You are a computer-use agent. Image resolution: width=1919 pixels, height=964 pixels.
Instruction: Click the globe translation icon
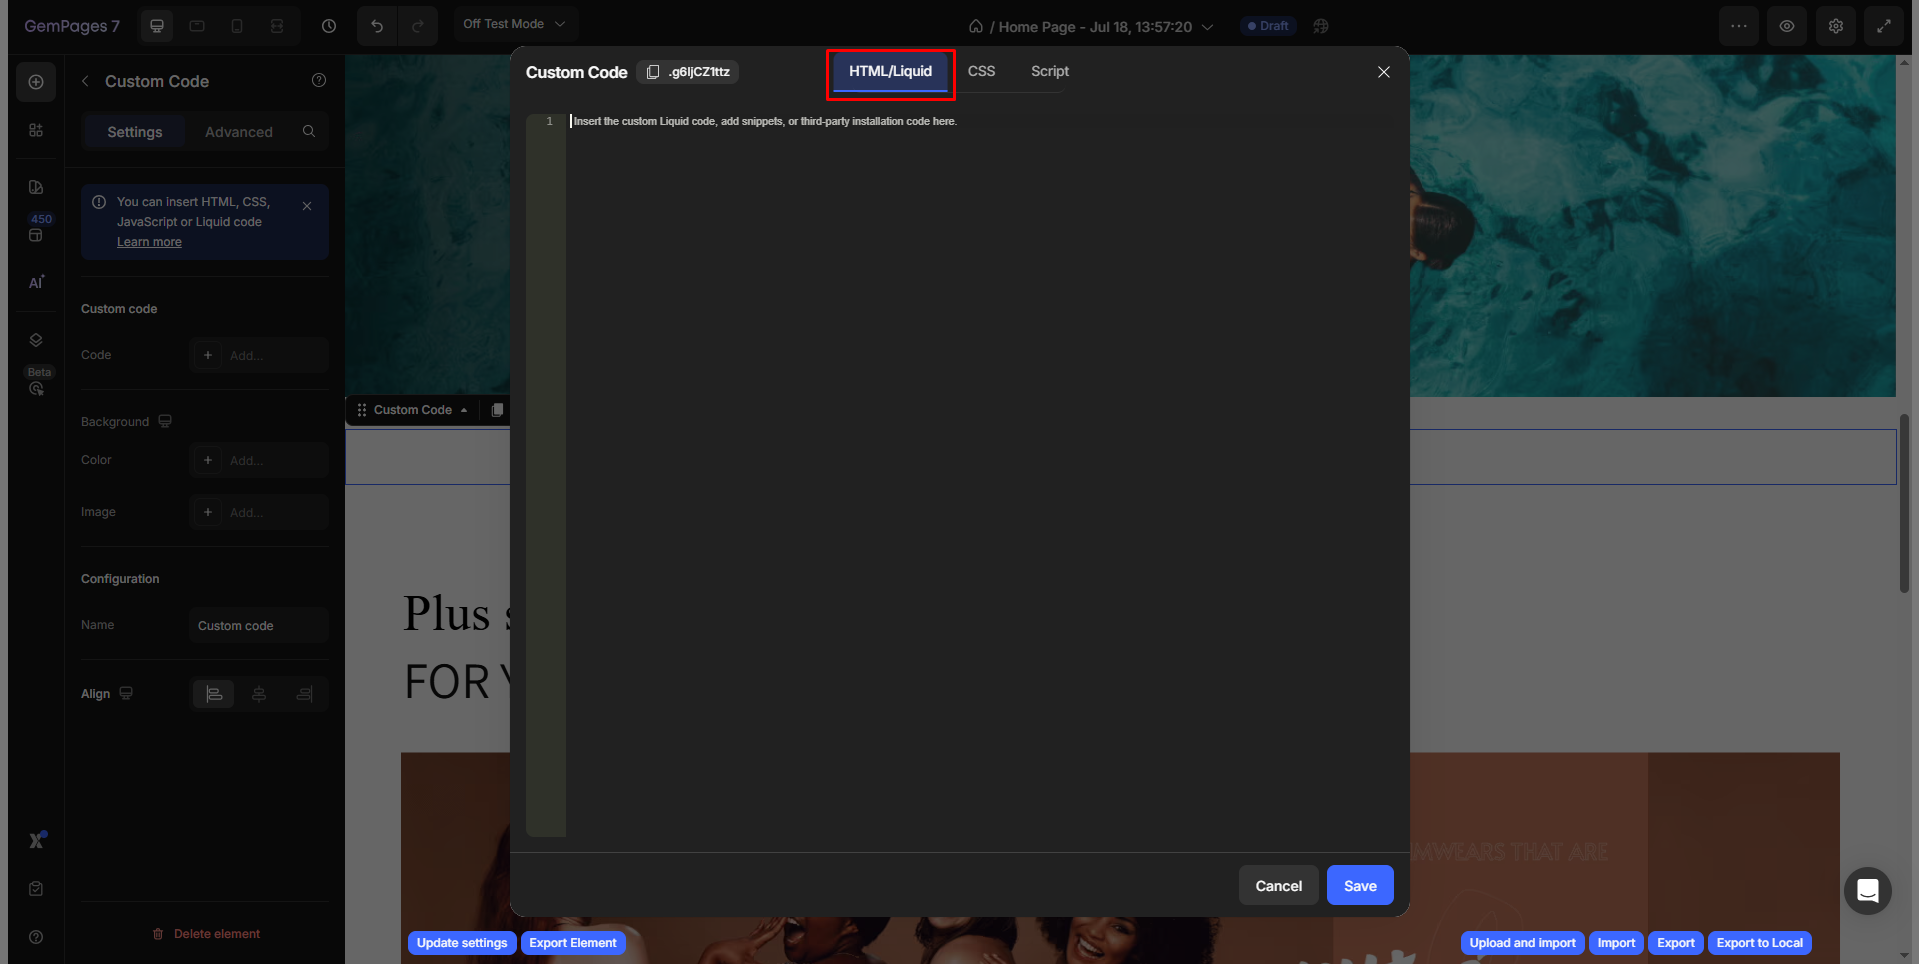pos(1321,26)
